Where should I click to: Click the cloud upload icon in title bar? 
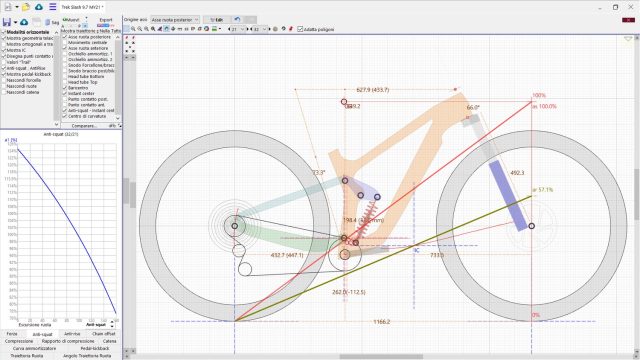[x=39, y=7]
